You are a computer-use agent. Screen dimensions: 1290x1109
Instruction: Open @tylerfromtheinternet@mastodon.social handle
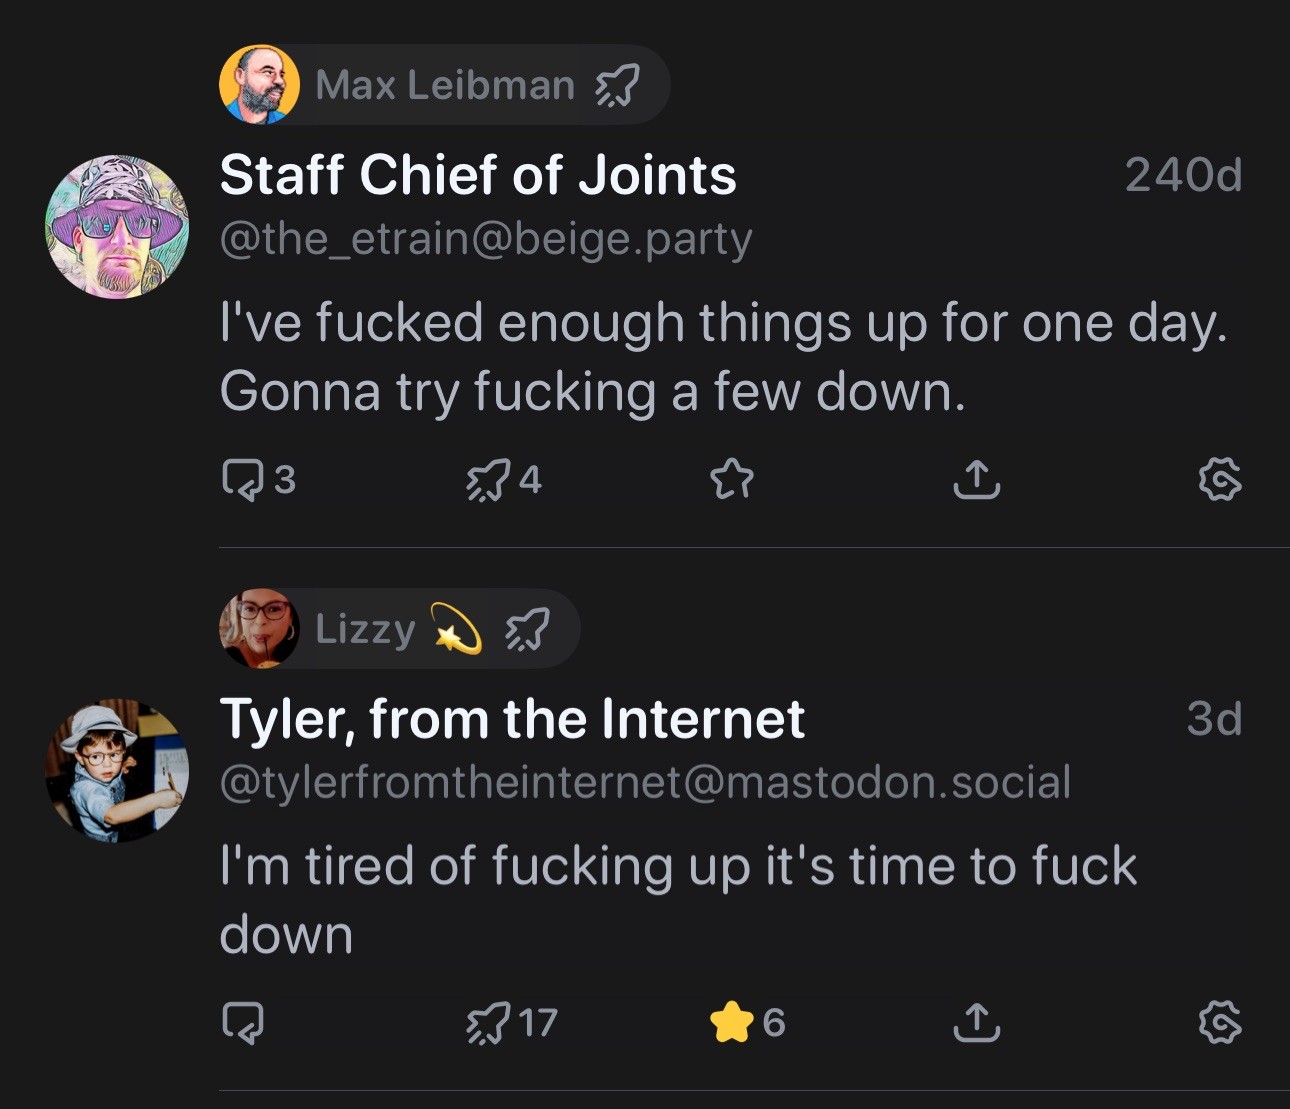[x=645, y=782]
